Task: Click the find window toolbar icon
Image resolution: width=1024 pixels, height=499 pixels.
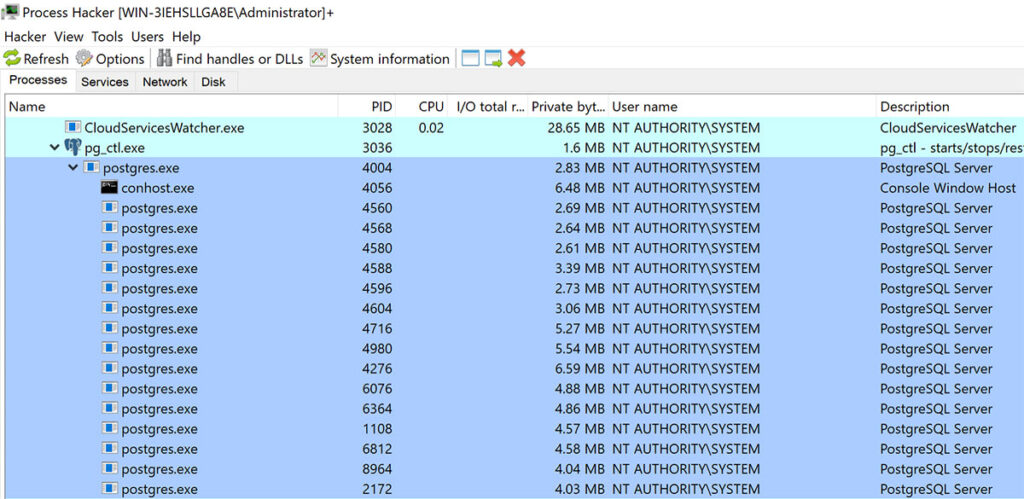Action: [470, 59]
